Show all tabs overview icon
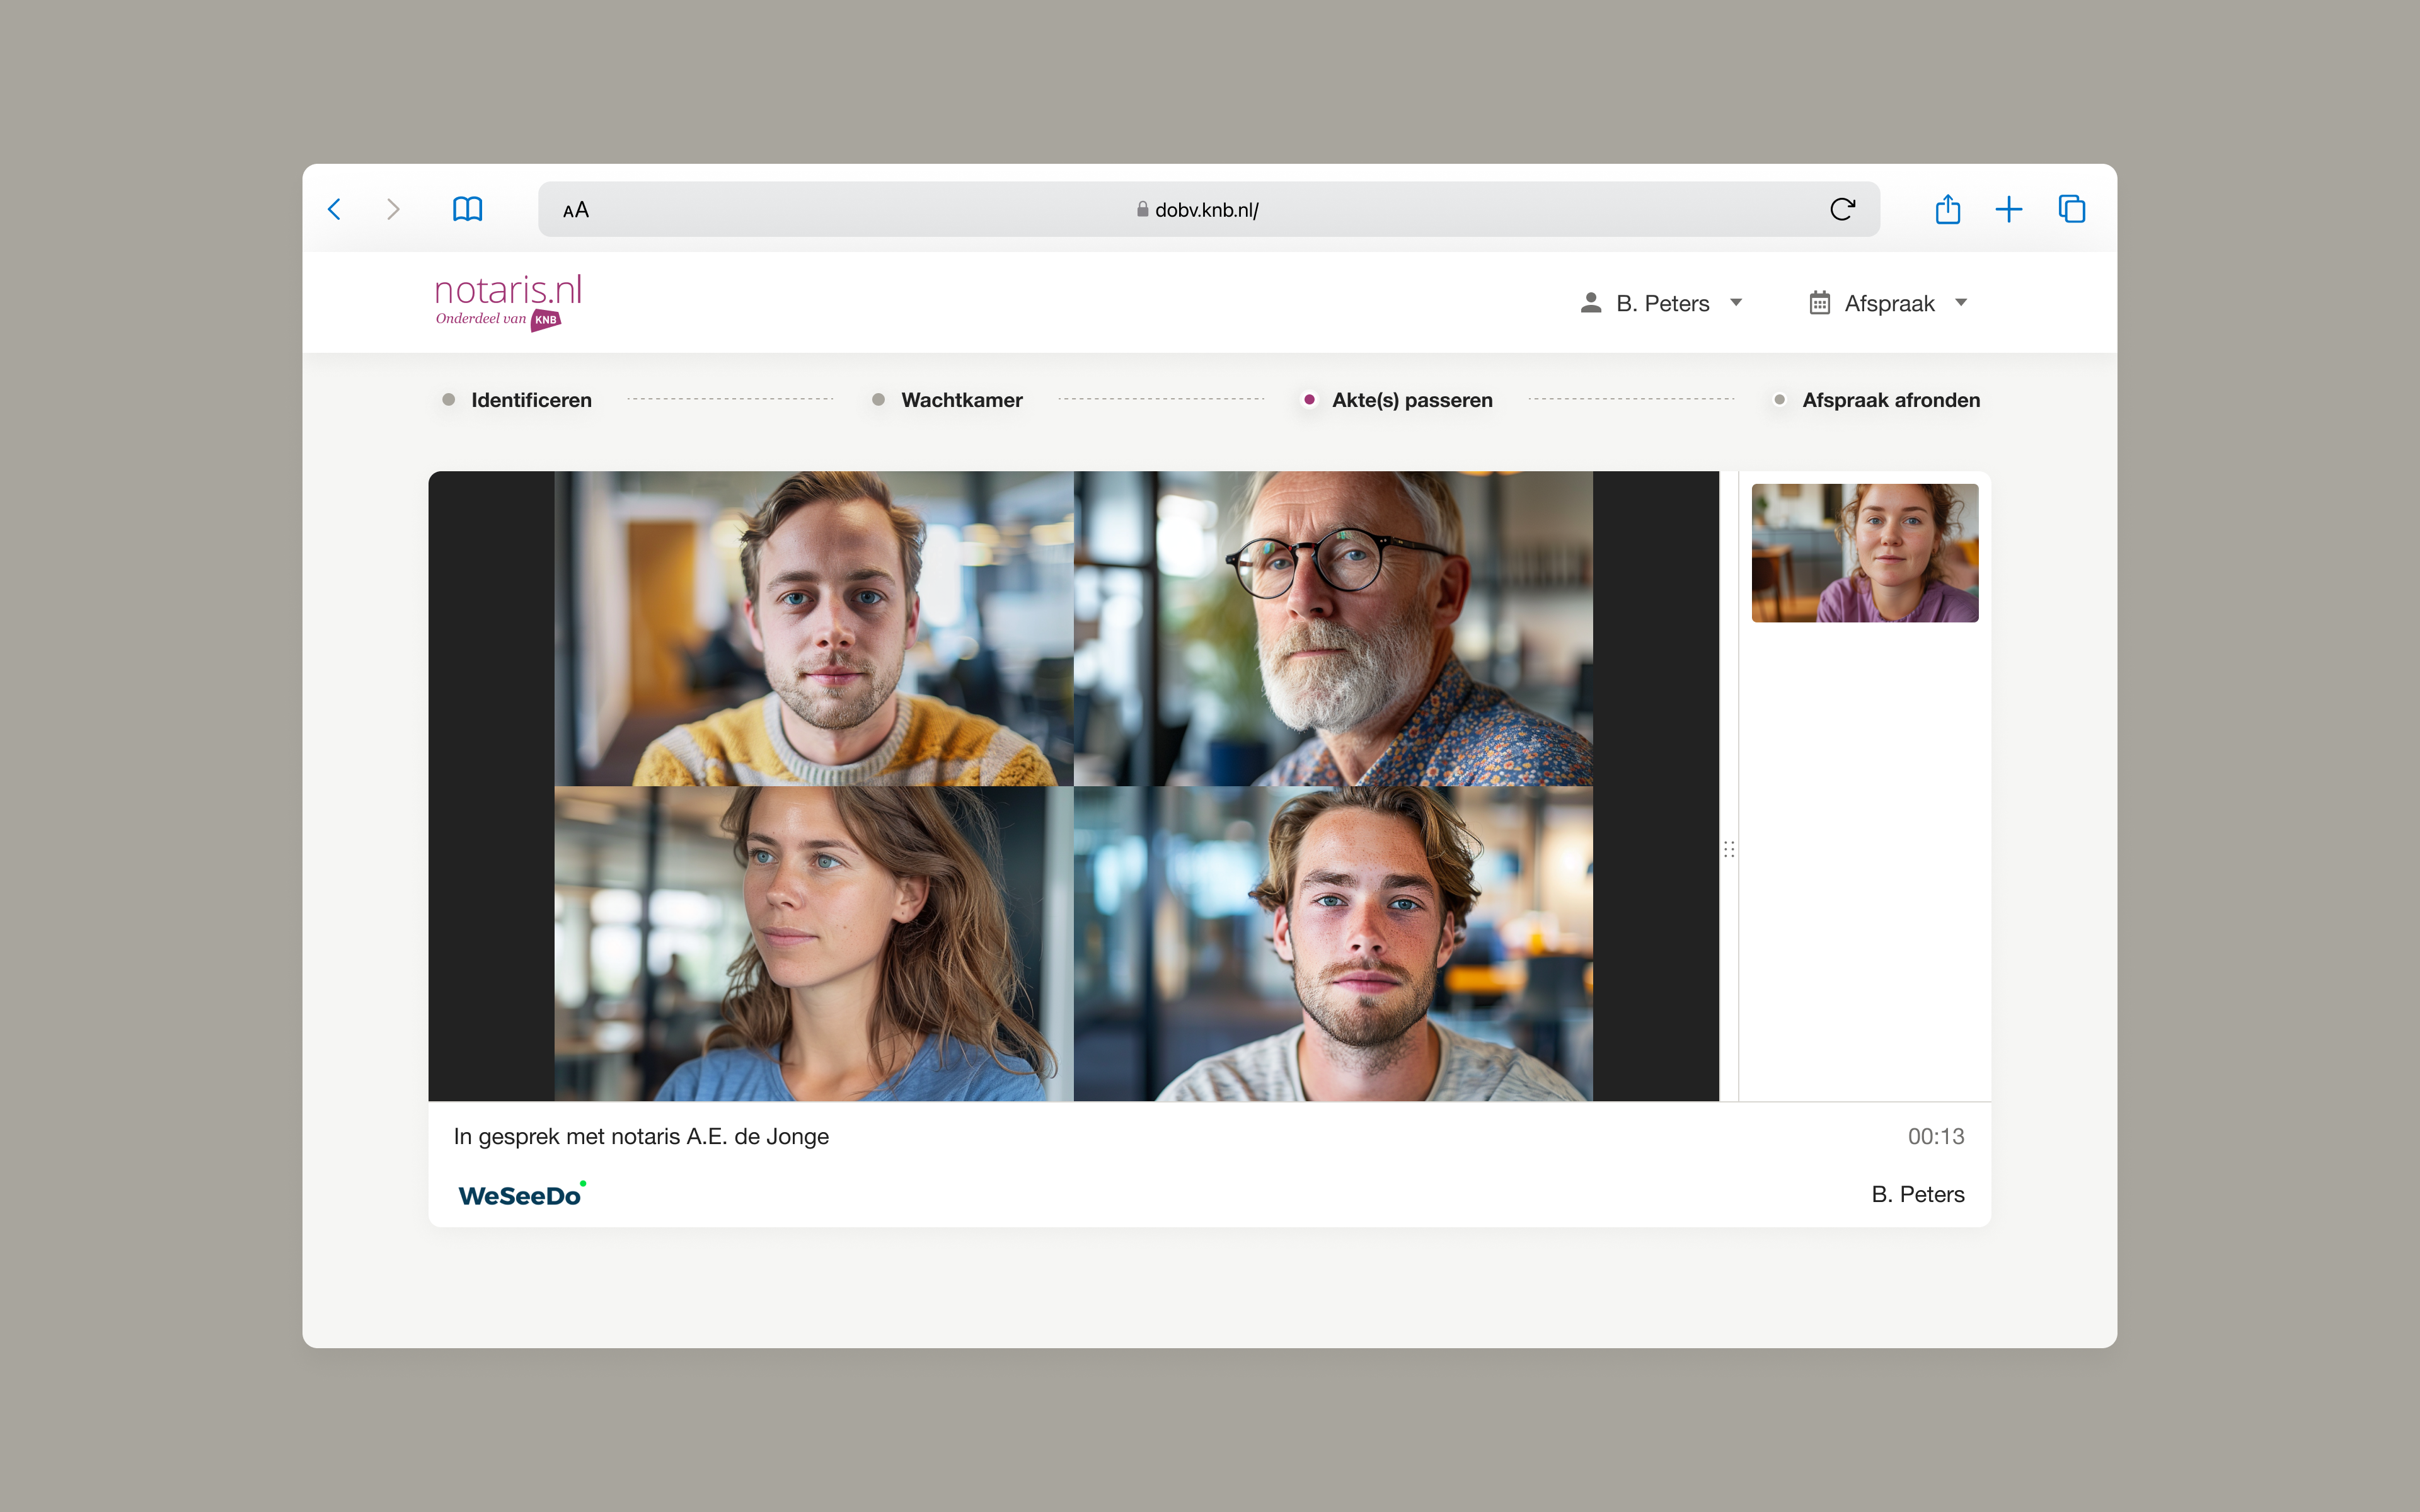 pos(2071,209)
